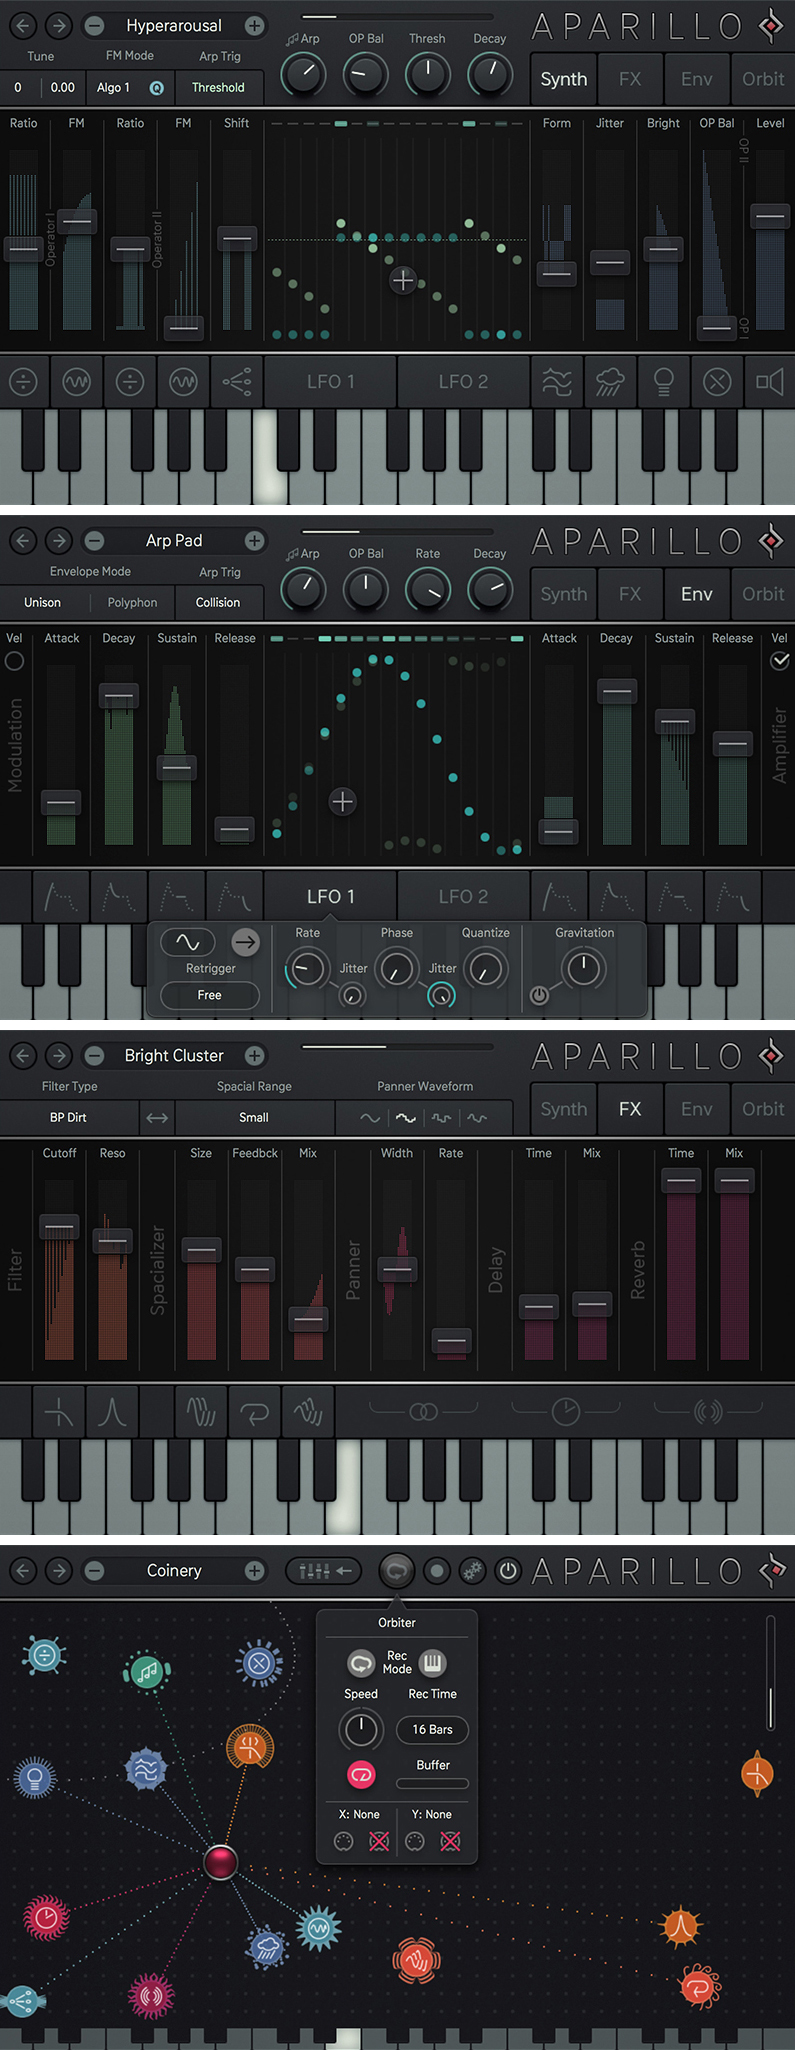Select the second Panner Waveform in Bright Cluster
The image size is (795, 2050).
[x=406, y=1117]
